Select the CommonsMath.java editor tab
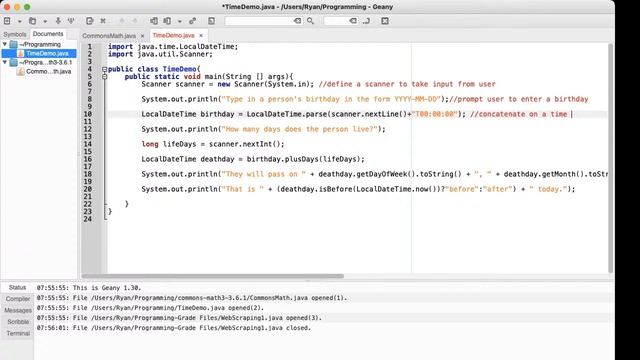Image resolution: width=640 pixels, height=360 pixels. pos(109,36)
